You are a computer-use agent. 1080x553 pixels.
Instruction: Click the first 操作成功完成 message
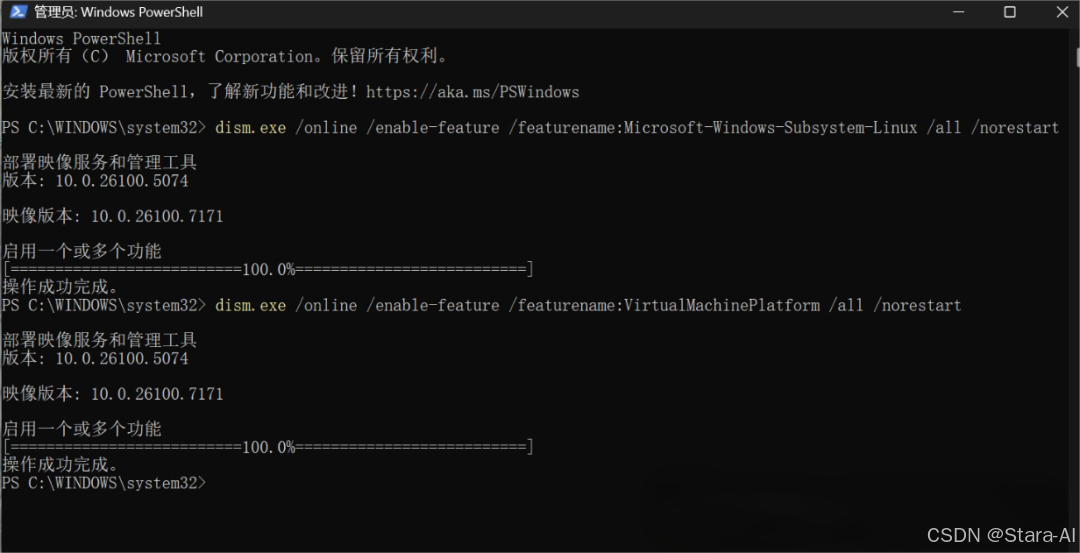tap(60, 286)
